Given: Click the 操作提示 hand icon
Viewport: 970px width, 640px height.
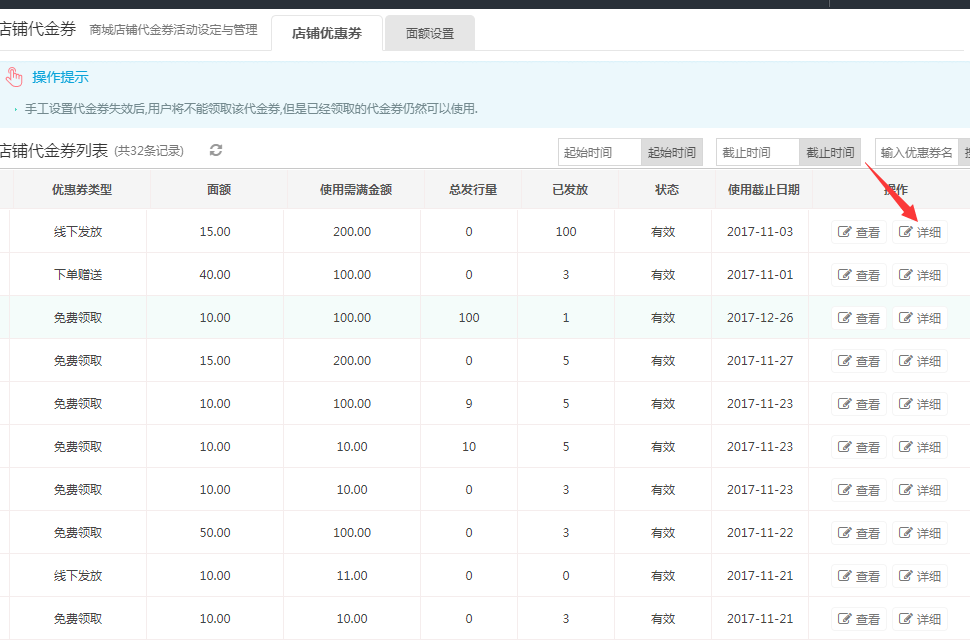Looking at the screenshot, I should (x=13, y=77).
